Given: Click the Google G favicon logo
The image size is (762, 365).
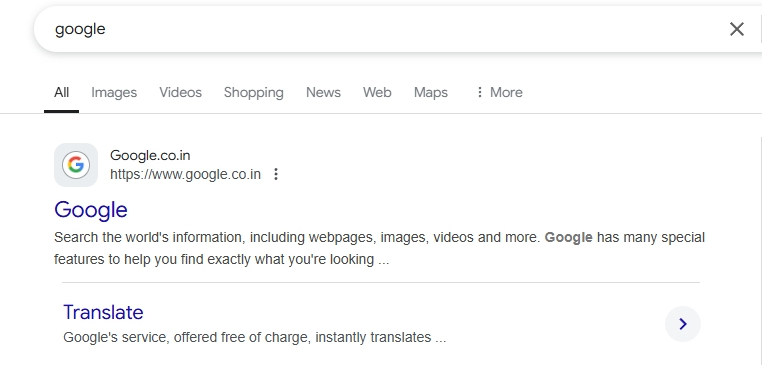Looking at the screenshot, I should point(76,165).
